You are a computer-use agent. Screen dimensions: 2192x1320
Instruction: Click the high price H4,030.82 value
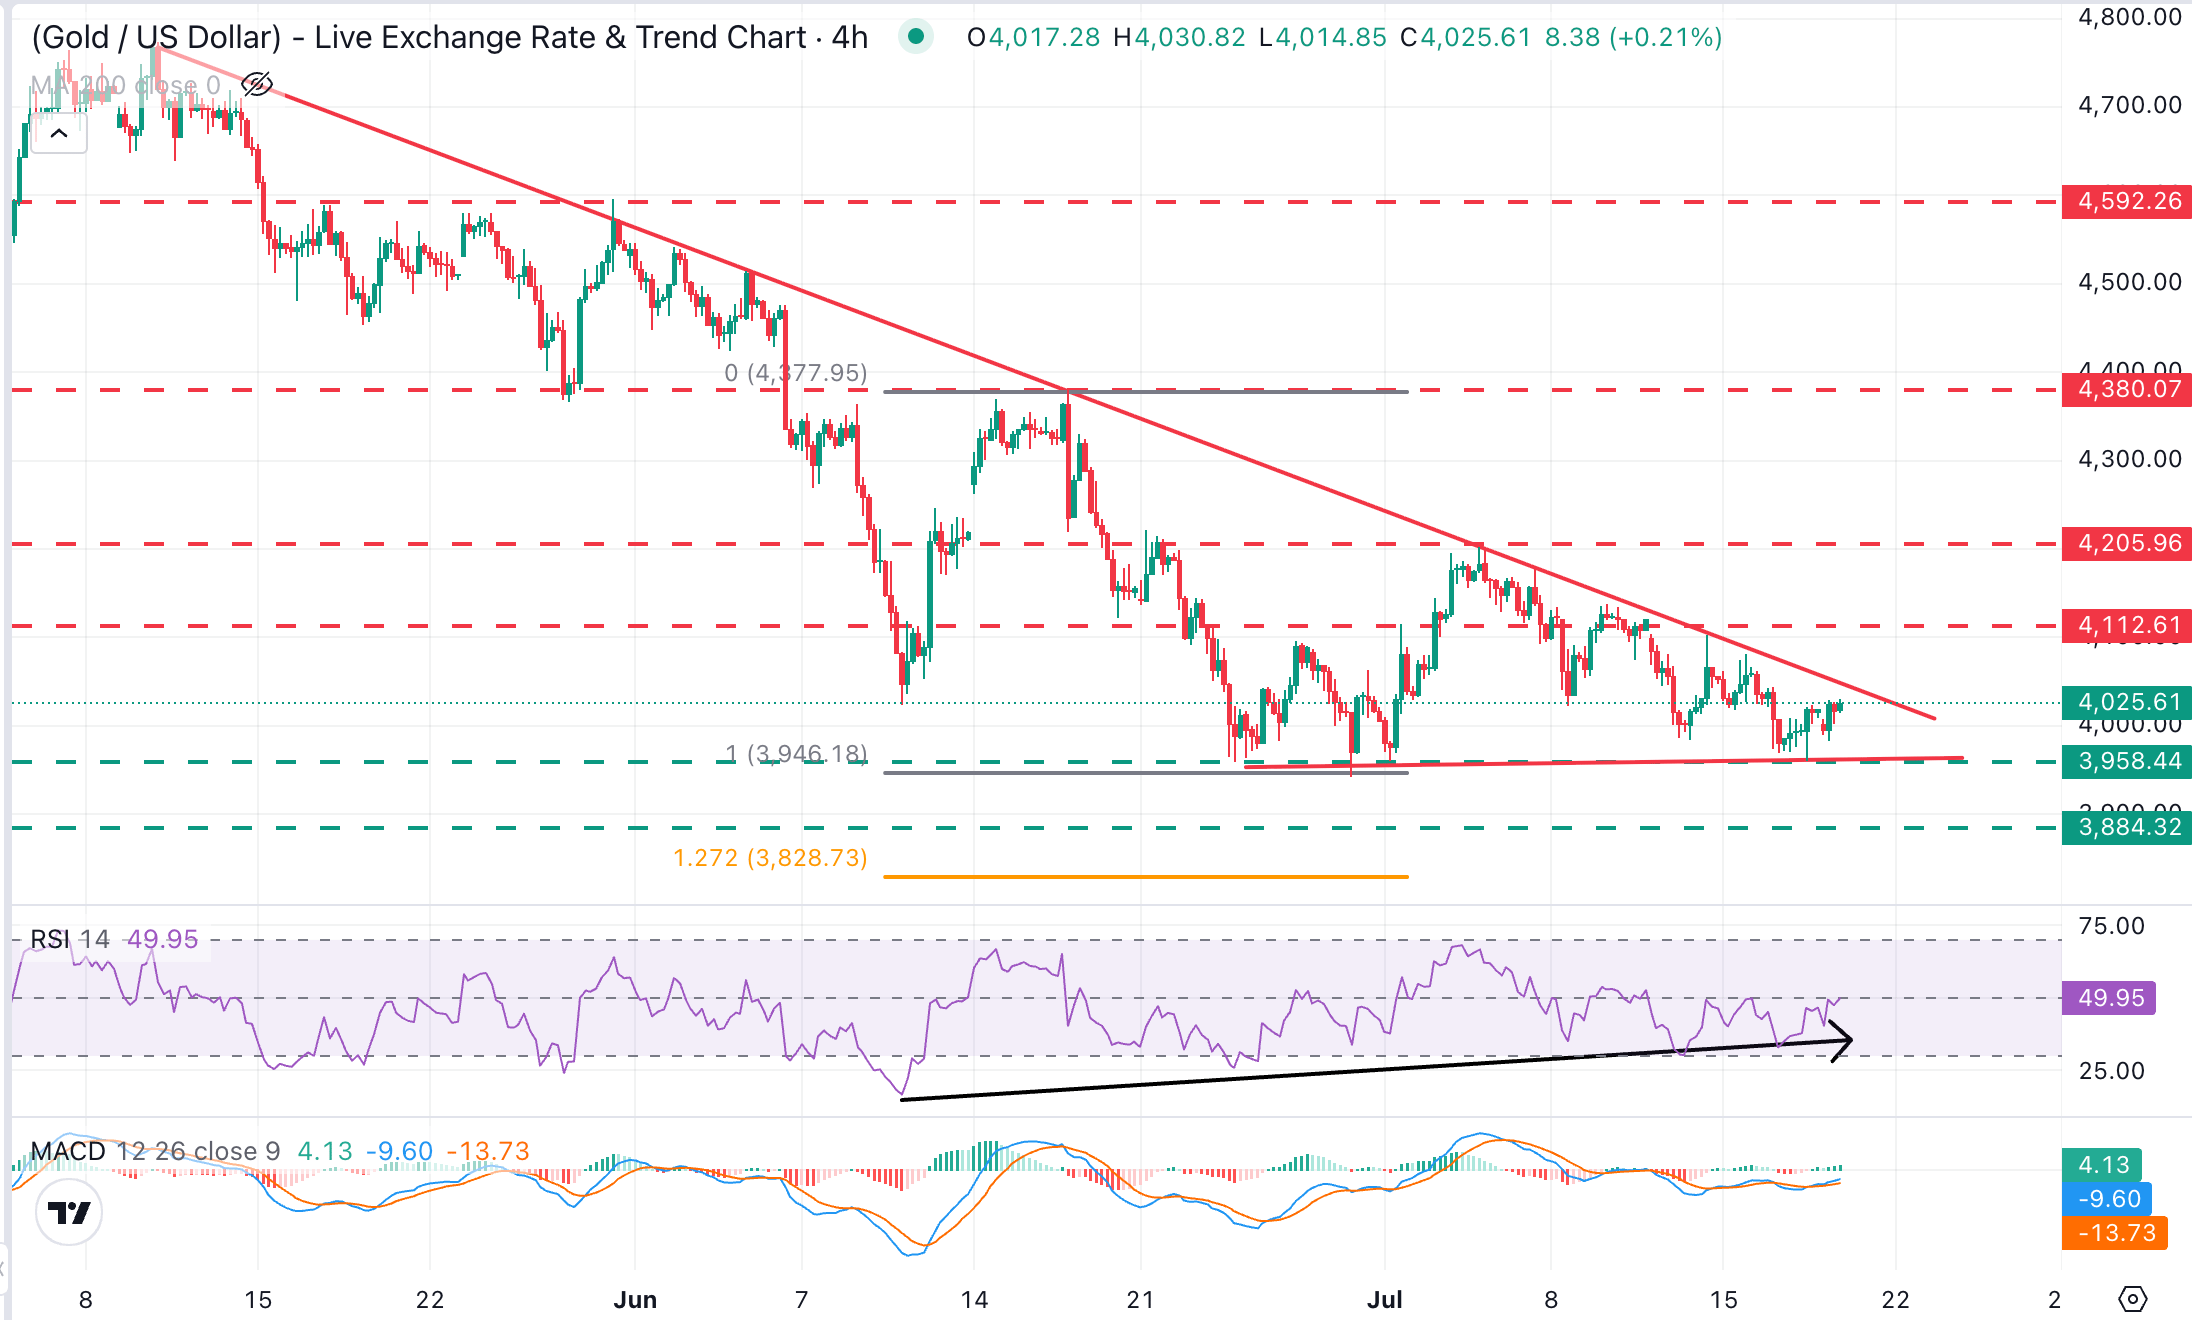pos(1179,38)
